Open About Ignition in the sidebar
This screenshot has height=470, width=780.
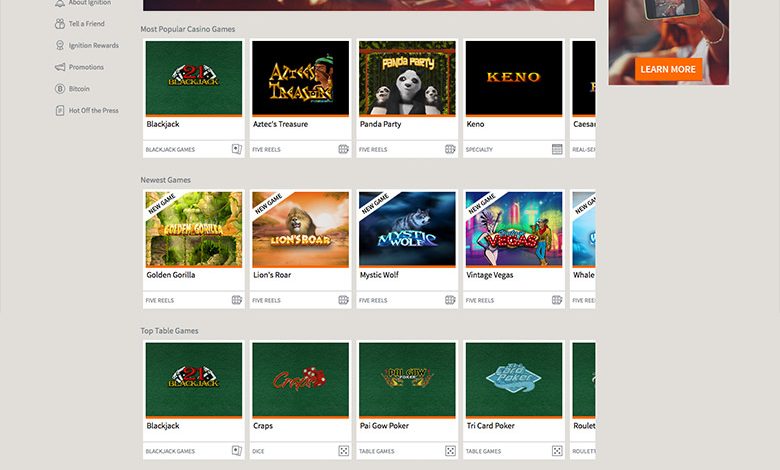[x=90, y=3]
